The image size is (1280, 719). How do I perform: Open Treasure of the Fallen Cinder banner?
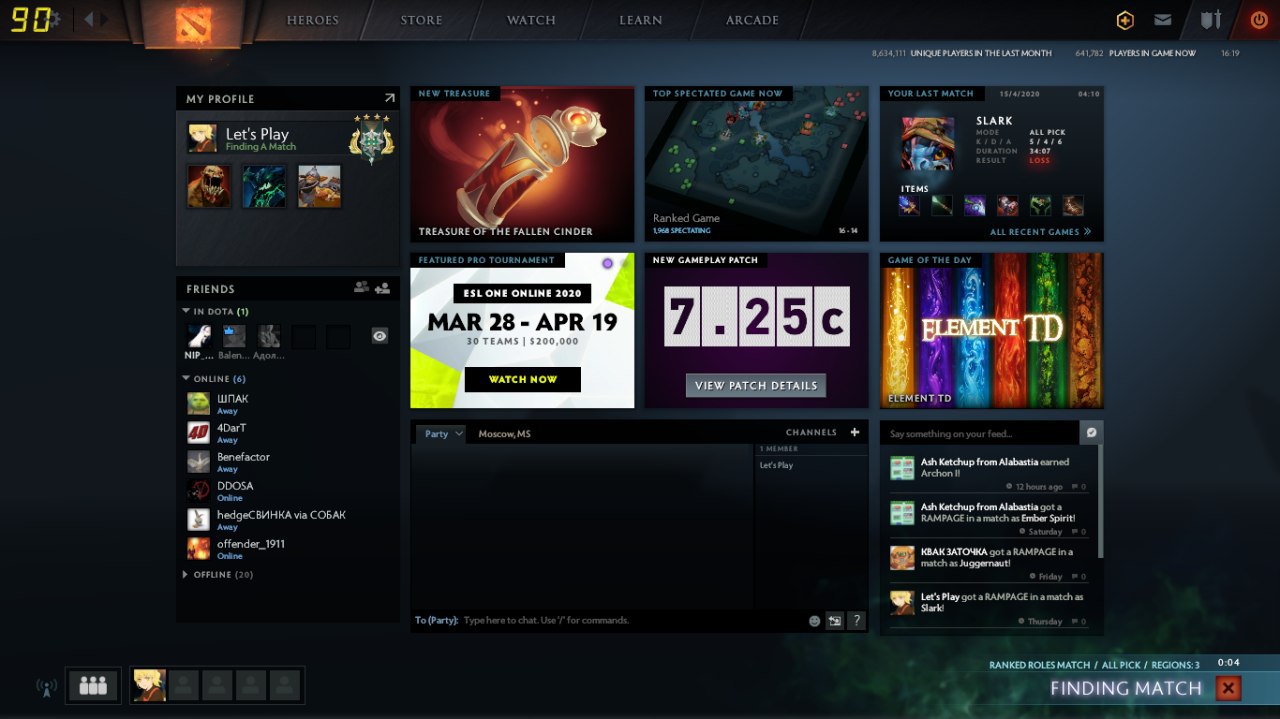click(x=522, y=164)
